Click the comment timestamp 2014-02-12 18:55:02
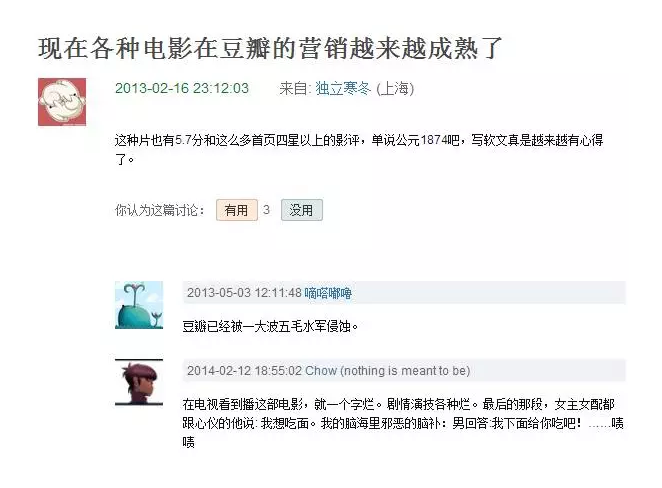The height and width of the screenshot is (488, 662). (x=244, y=371)
